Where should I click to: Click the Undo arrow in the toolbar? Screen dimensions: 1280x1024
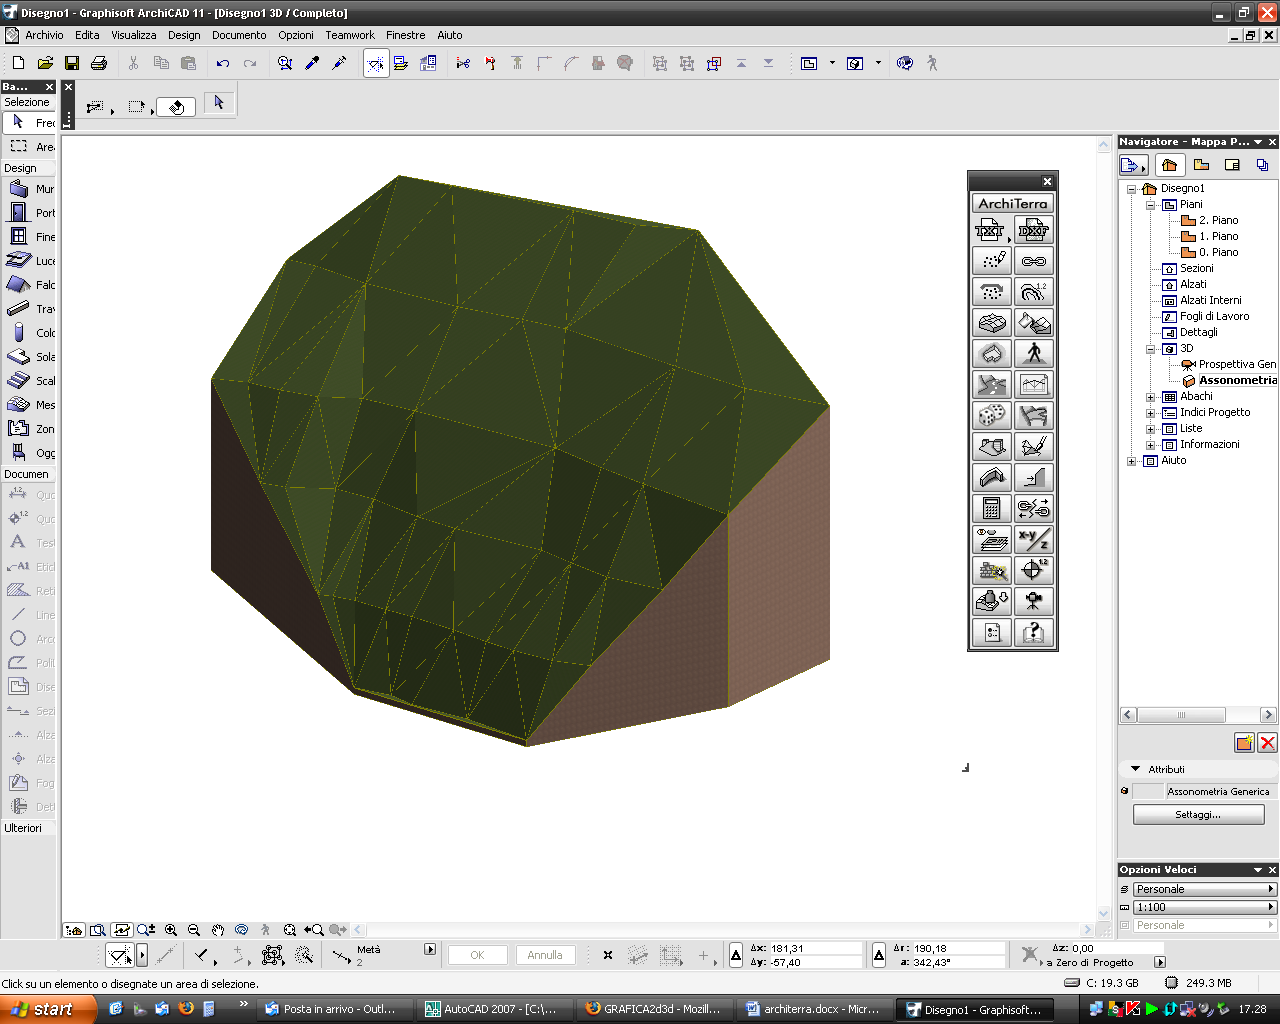click(x=222, y=63)
